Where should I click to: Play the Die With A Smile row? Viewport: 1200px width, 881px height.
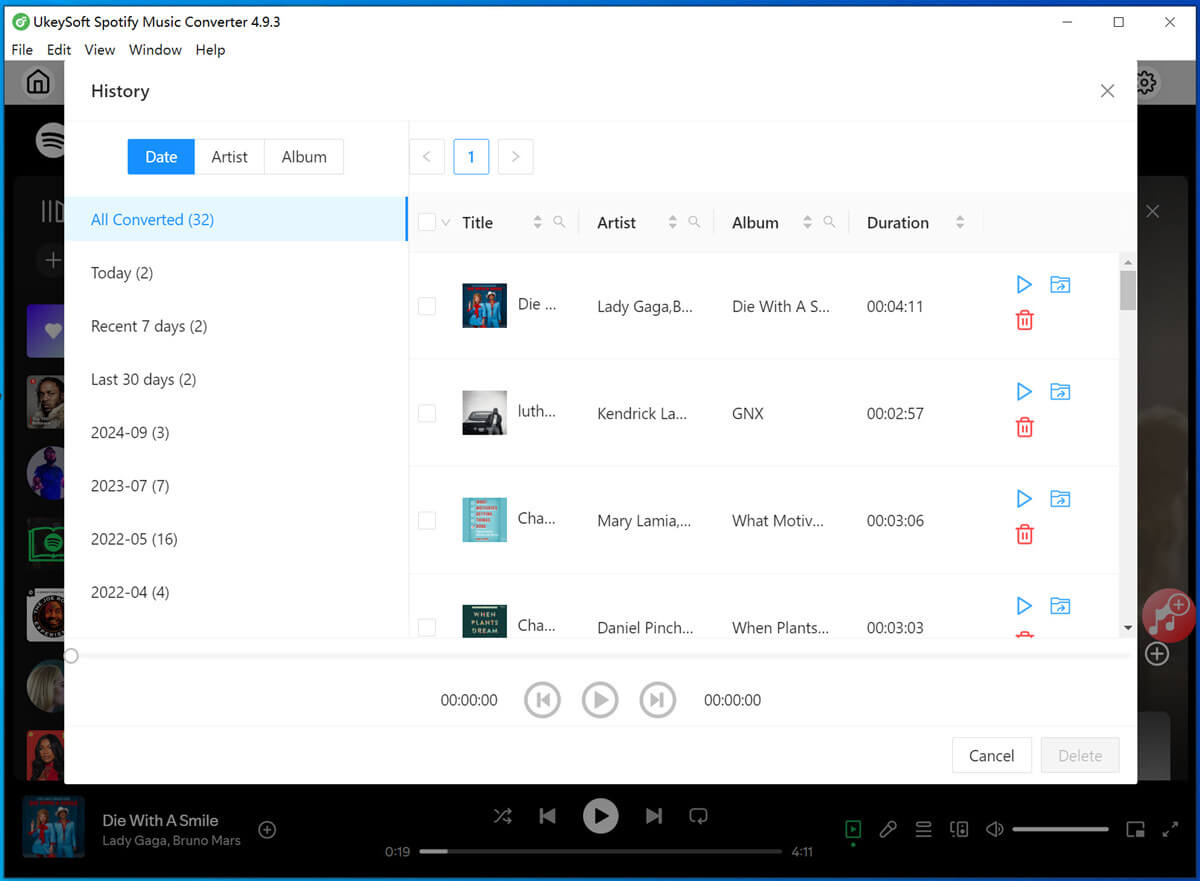1024,285
